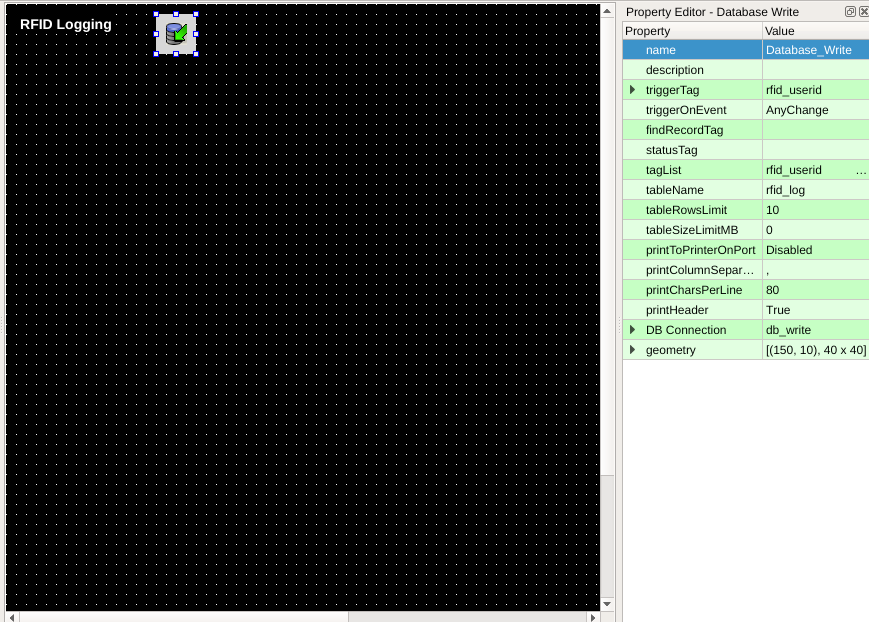Open the tagList ellipsis editor button
This screenshot has height=622, width=869.
[x=861, y=170]
